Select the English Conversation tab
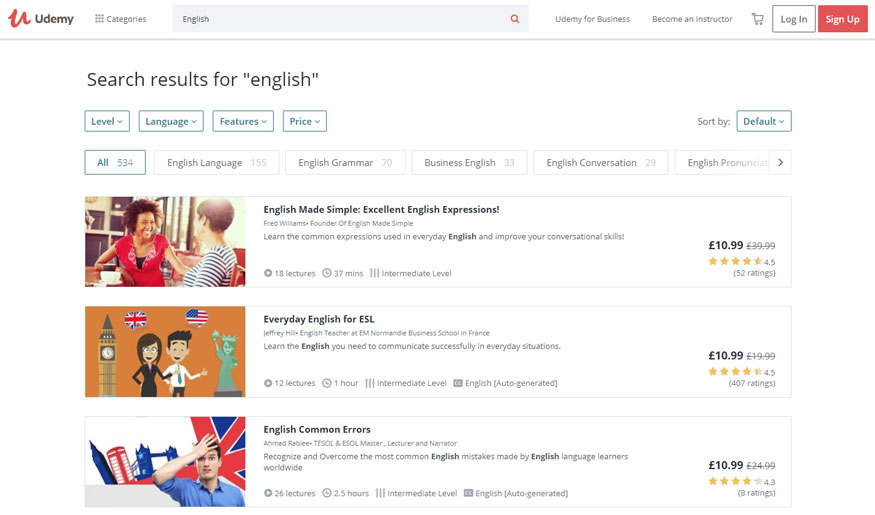The image size is (875, 515). (600, 162)
